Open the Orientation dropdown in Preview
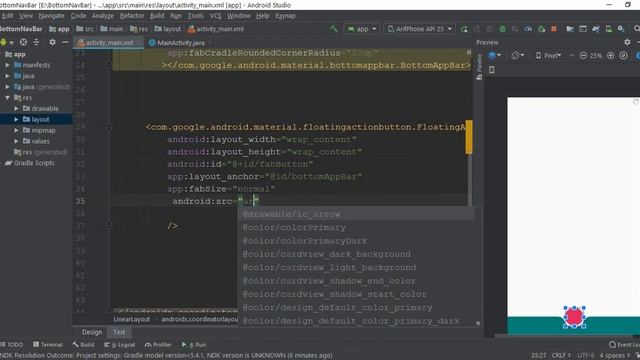This screenshot has width=640, height=360. tap(518, 56)
